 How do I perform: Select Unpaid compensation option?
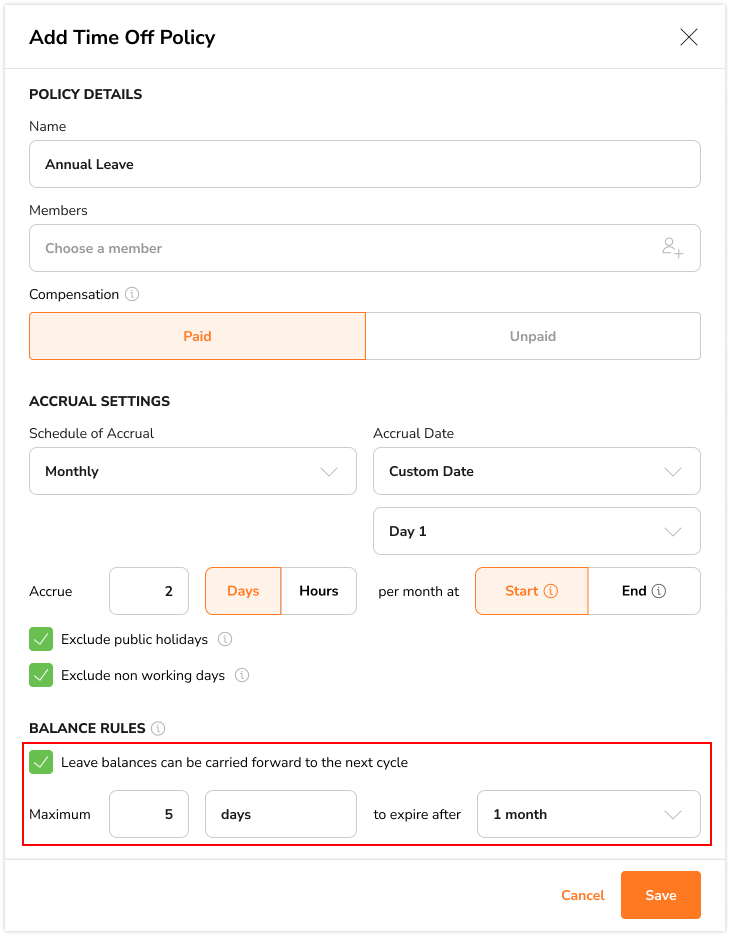[533, 336]
